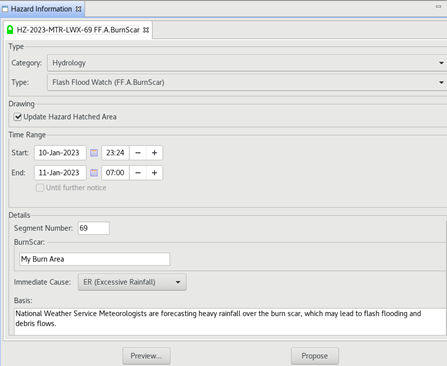
Task: Click the Start time field 23:24
Action: 115,153
